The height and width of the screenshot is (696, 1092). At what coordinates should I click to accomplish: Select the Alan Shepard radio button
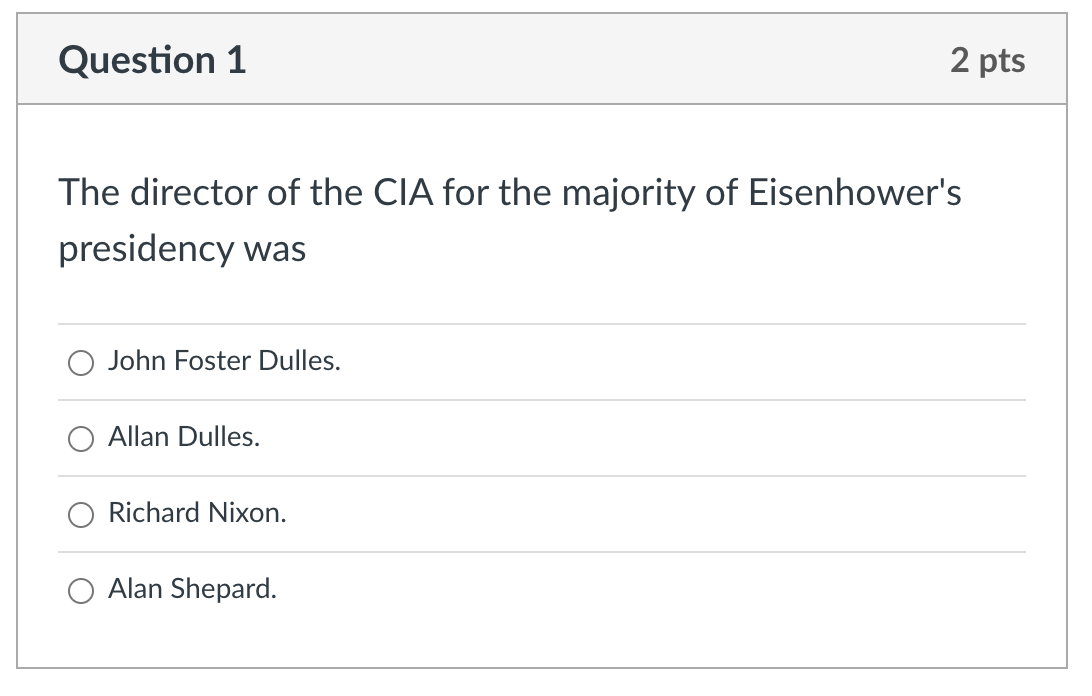(81, 590)
